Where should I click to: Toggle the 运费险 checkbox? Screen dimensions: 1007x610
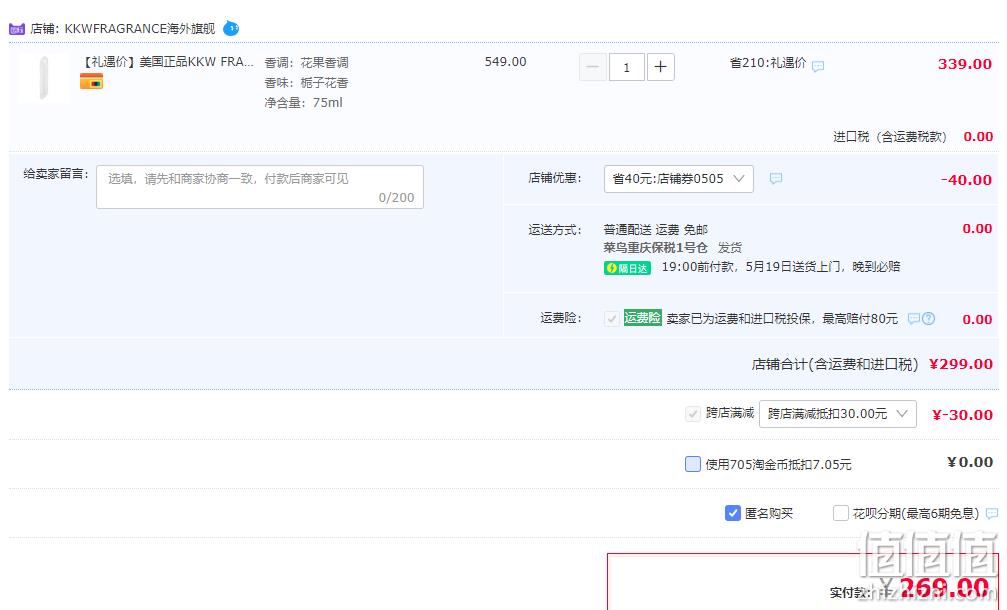pos(611,318)
